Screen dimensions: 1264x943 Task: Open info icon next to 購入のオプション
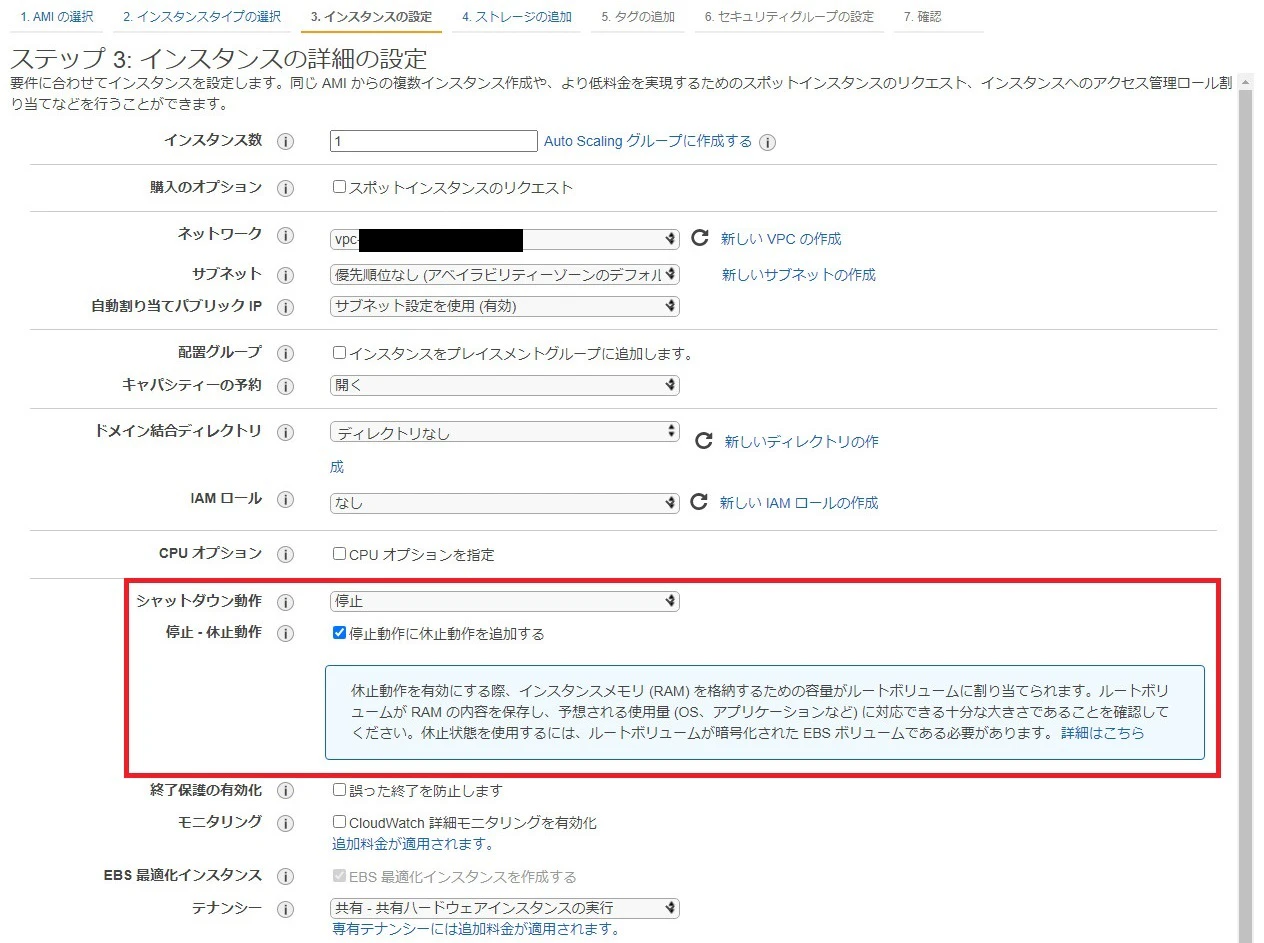click(285, 188)
